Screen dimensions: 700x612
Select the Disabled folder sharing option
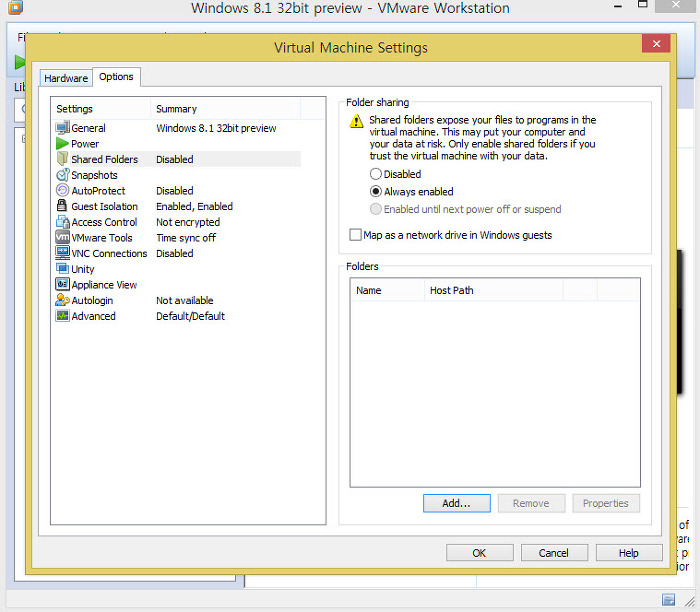pyautogui.click(x=376, y=174)
